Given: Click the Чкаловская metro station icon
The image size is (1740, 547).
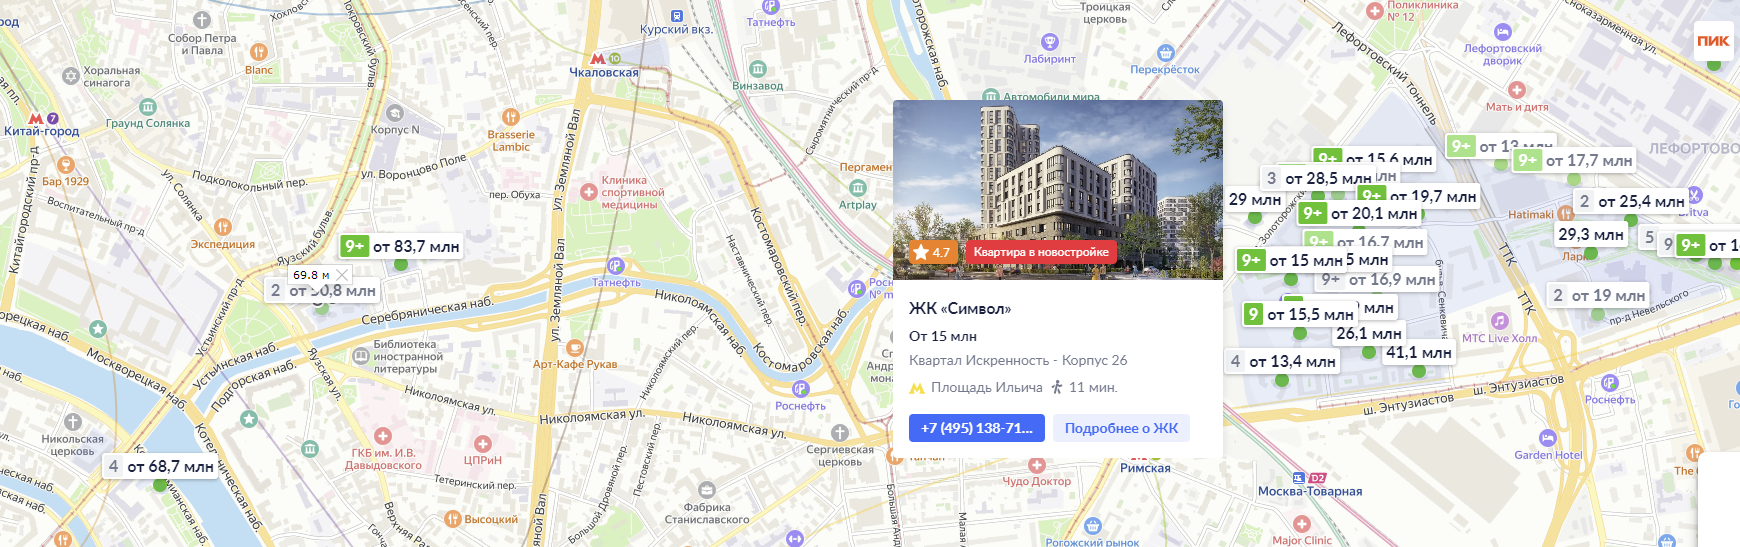Looking at the screenshot, I should 598,59.
